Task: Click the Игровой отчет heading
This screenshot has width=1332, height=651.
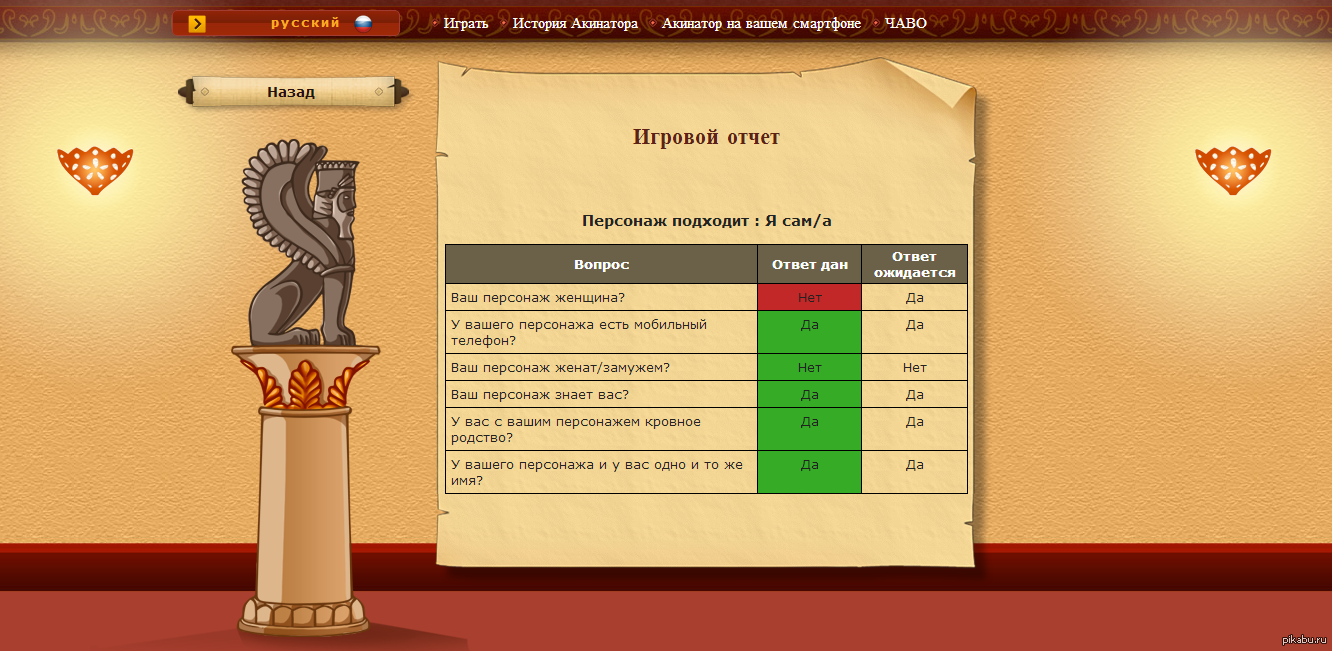Action: (706, 137)
